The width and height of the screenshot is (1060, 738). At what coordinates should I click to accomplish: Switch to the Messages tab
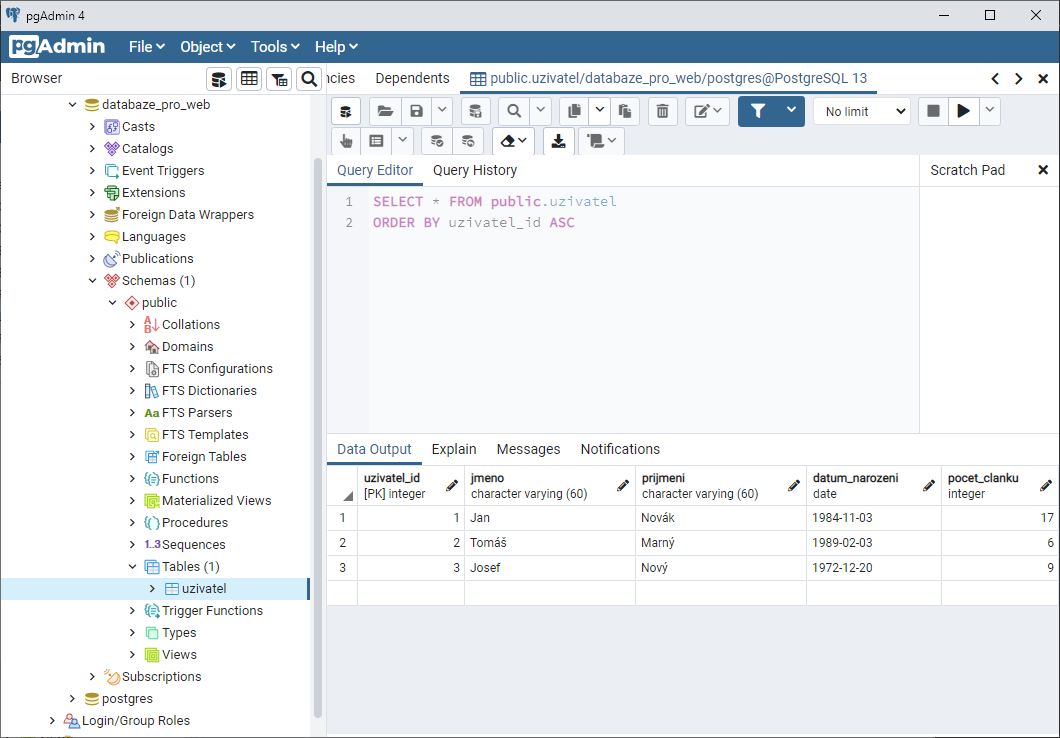528,449
